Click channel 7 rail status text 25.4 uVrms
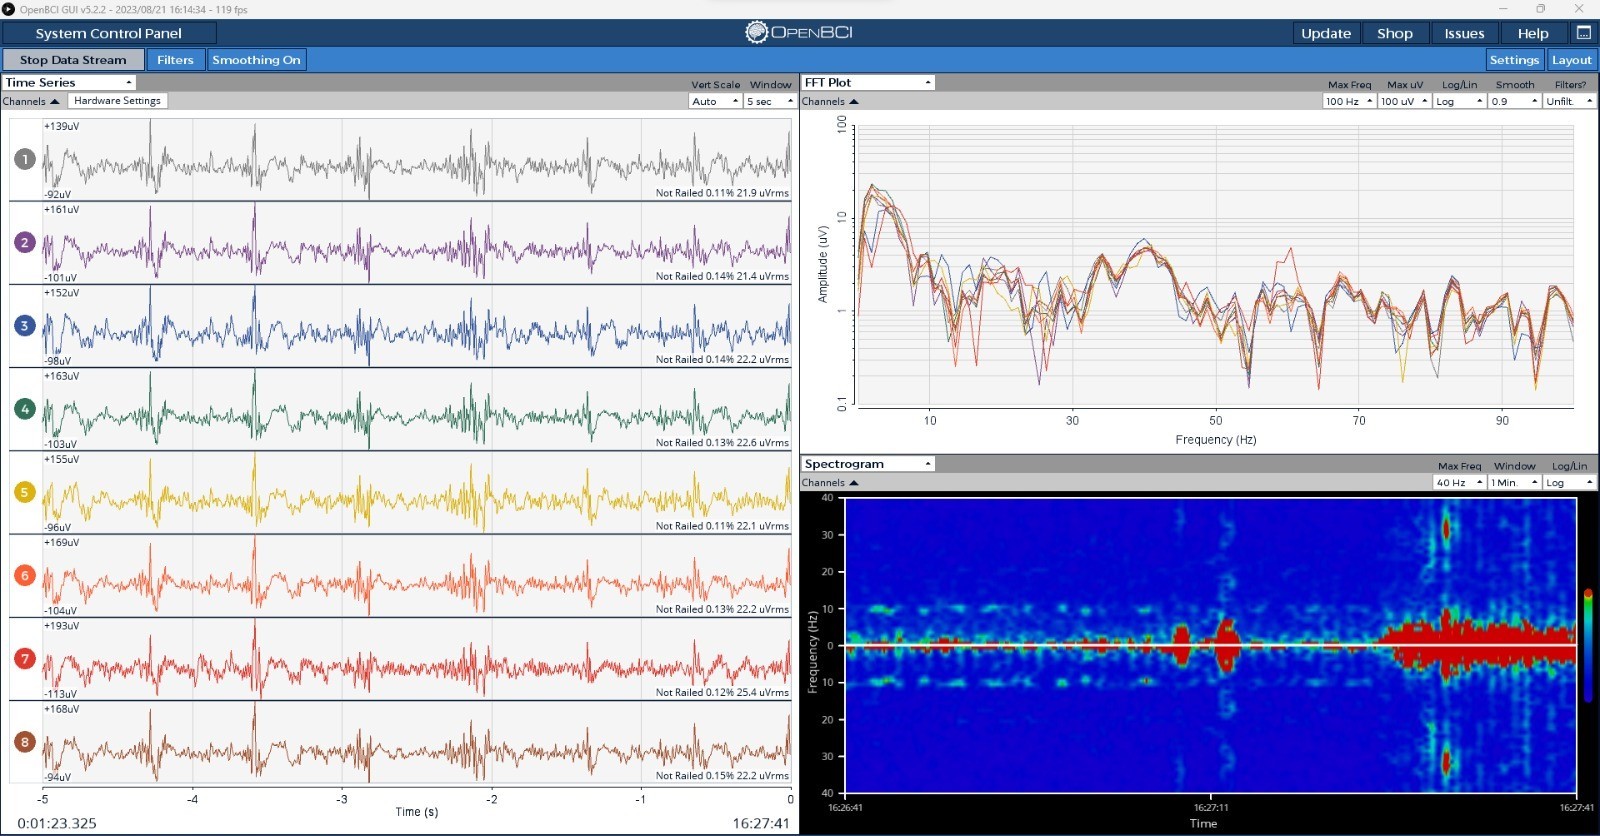The width and height of the screenshot is (1600, 836). click(x=722, y=692)
